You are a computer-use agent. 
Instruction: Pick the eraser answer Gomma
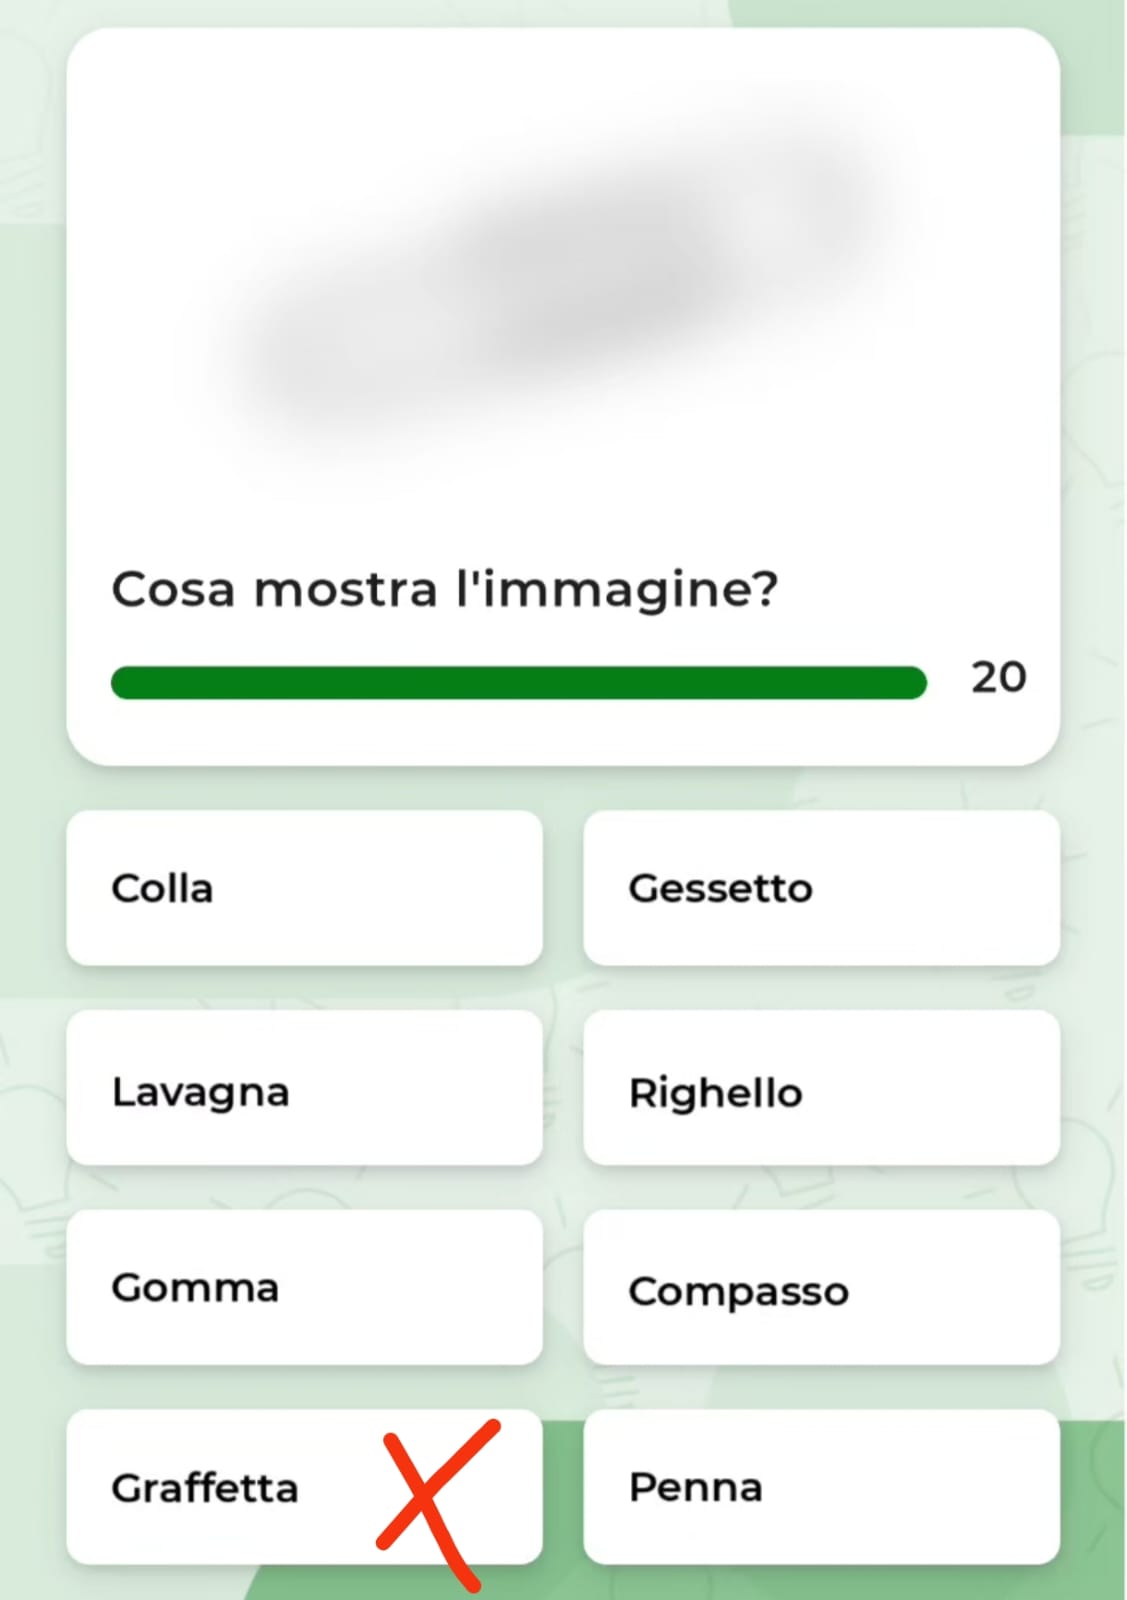(x=304, y=1288)
